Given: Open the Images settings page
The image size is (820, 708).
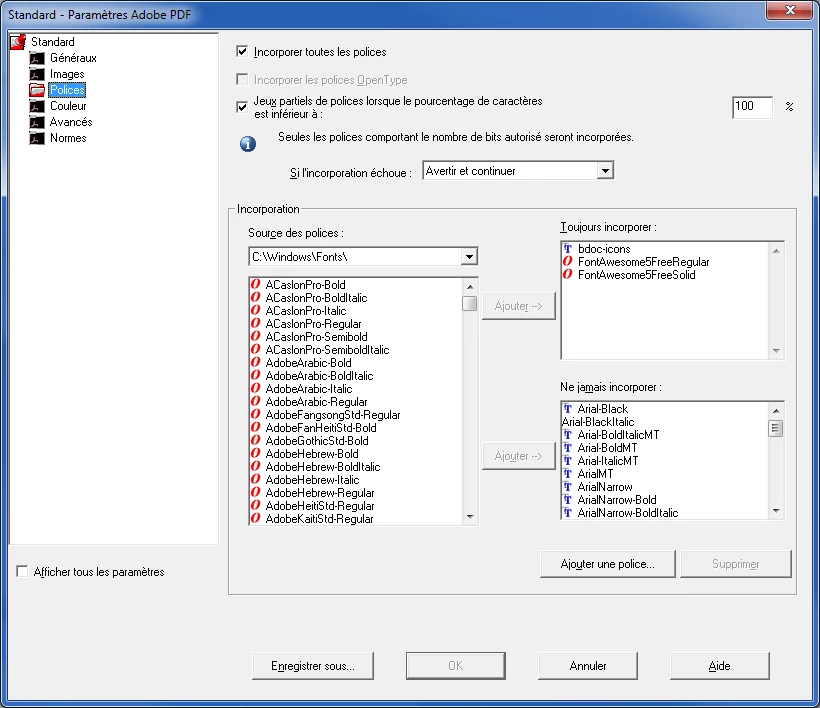Looking at the screenshot, I should 67,74.
